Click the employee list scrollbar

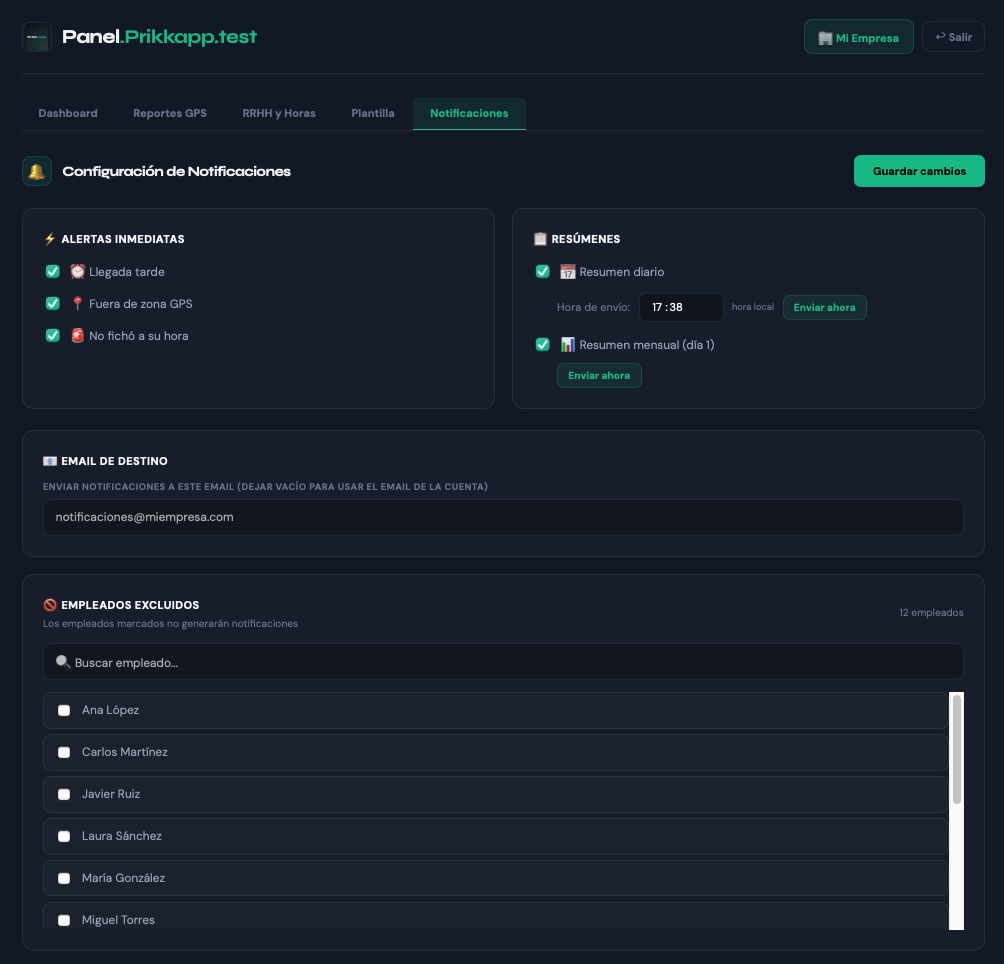(x=956, y=750)
